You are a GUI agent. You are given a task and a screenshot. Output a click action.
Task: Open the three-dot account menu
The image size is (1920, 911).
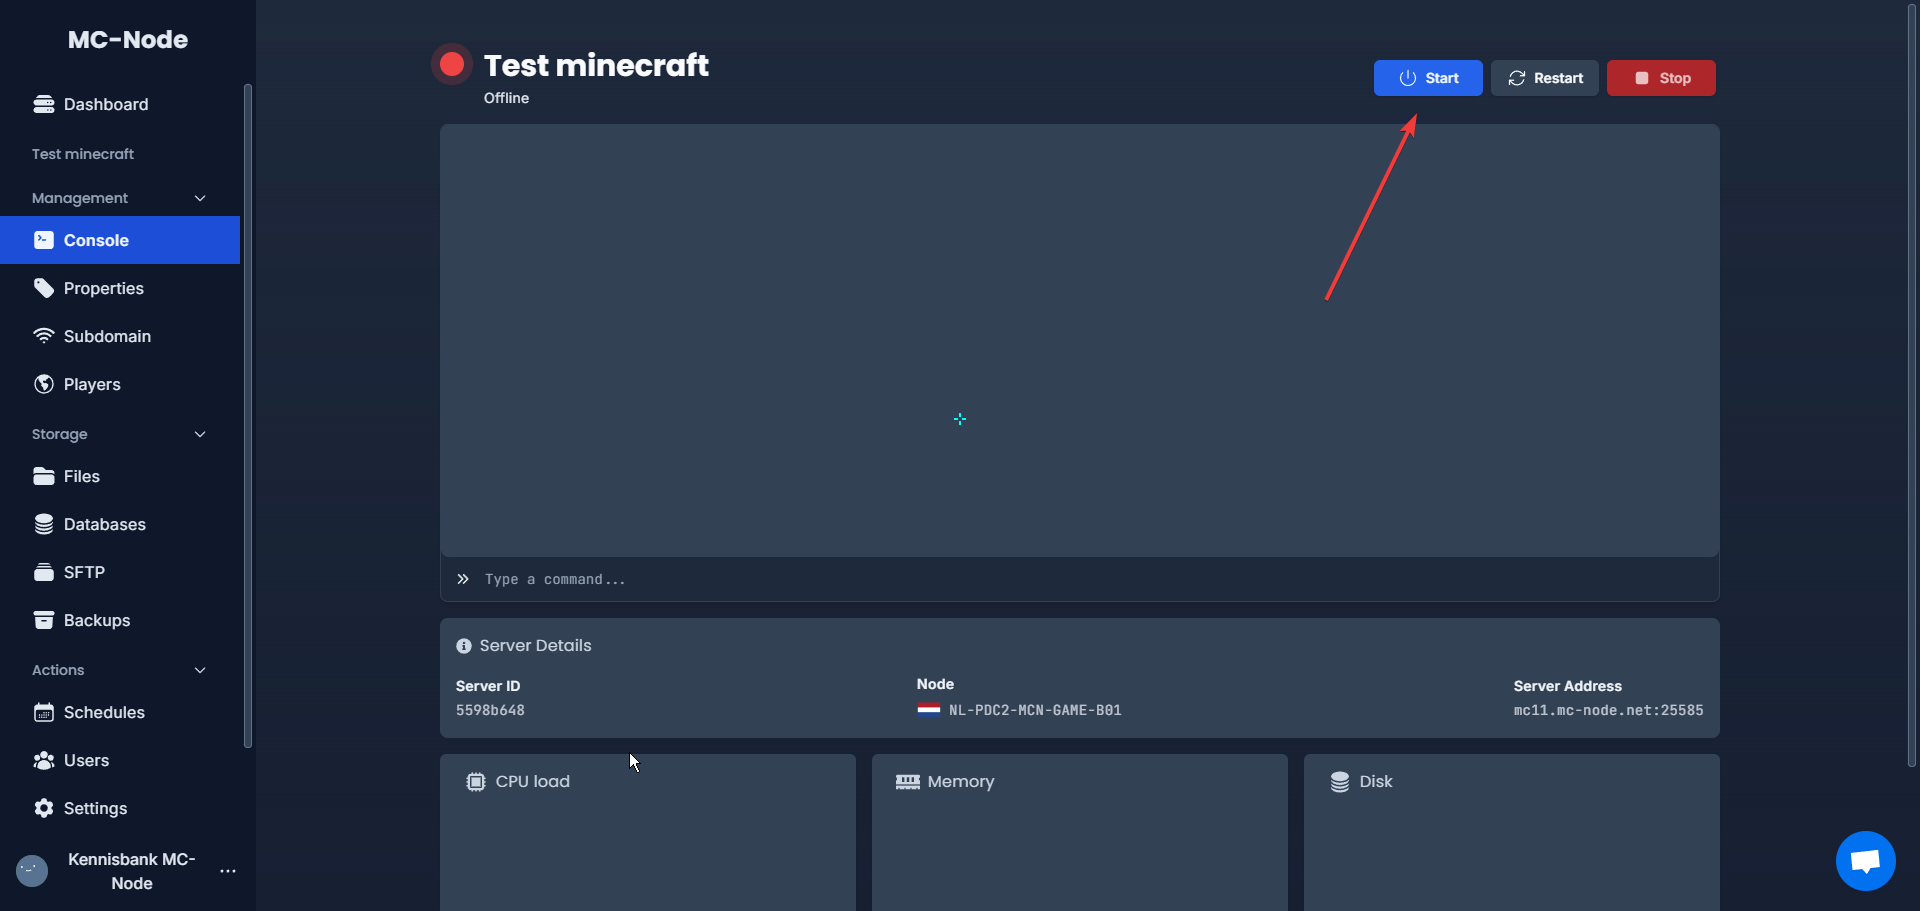[228, 871]
